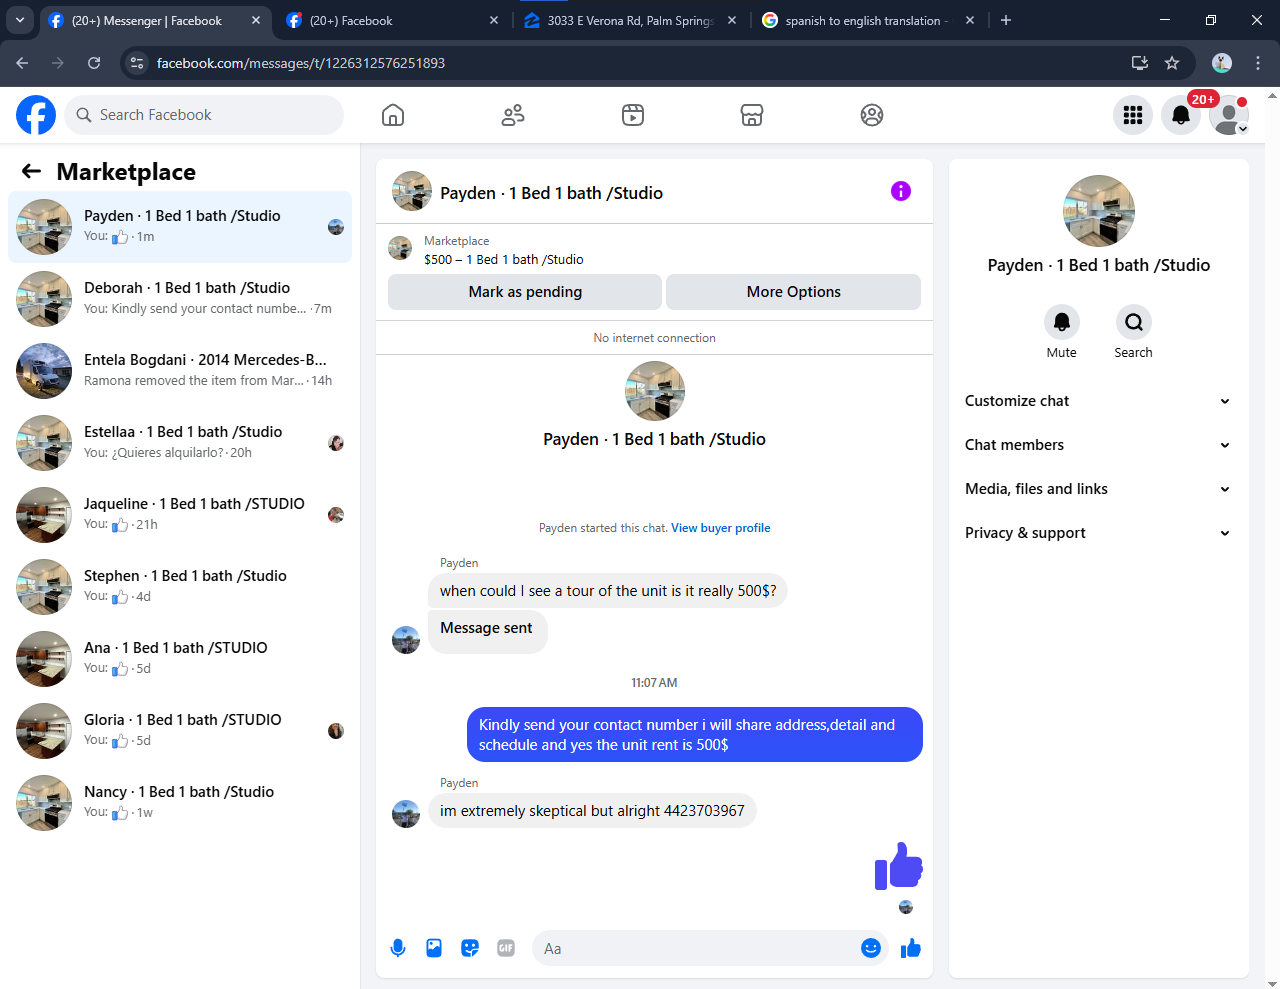Open Facebook Home icon in top navigation

(393, 115)
